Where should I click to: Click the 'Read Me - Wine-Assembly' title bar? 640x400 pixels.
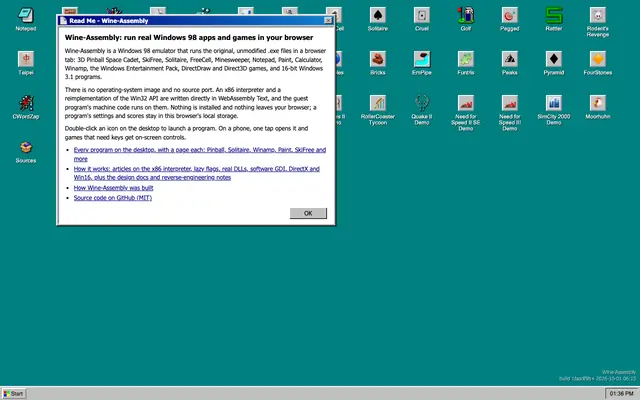coord(196,20)
